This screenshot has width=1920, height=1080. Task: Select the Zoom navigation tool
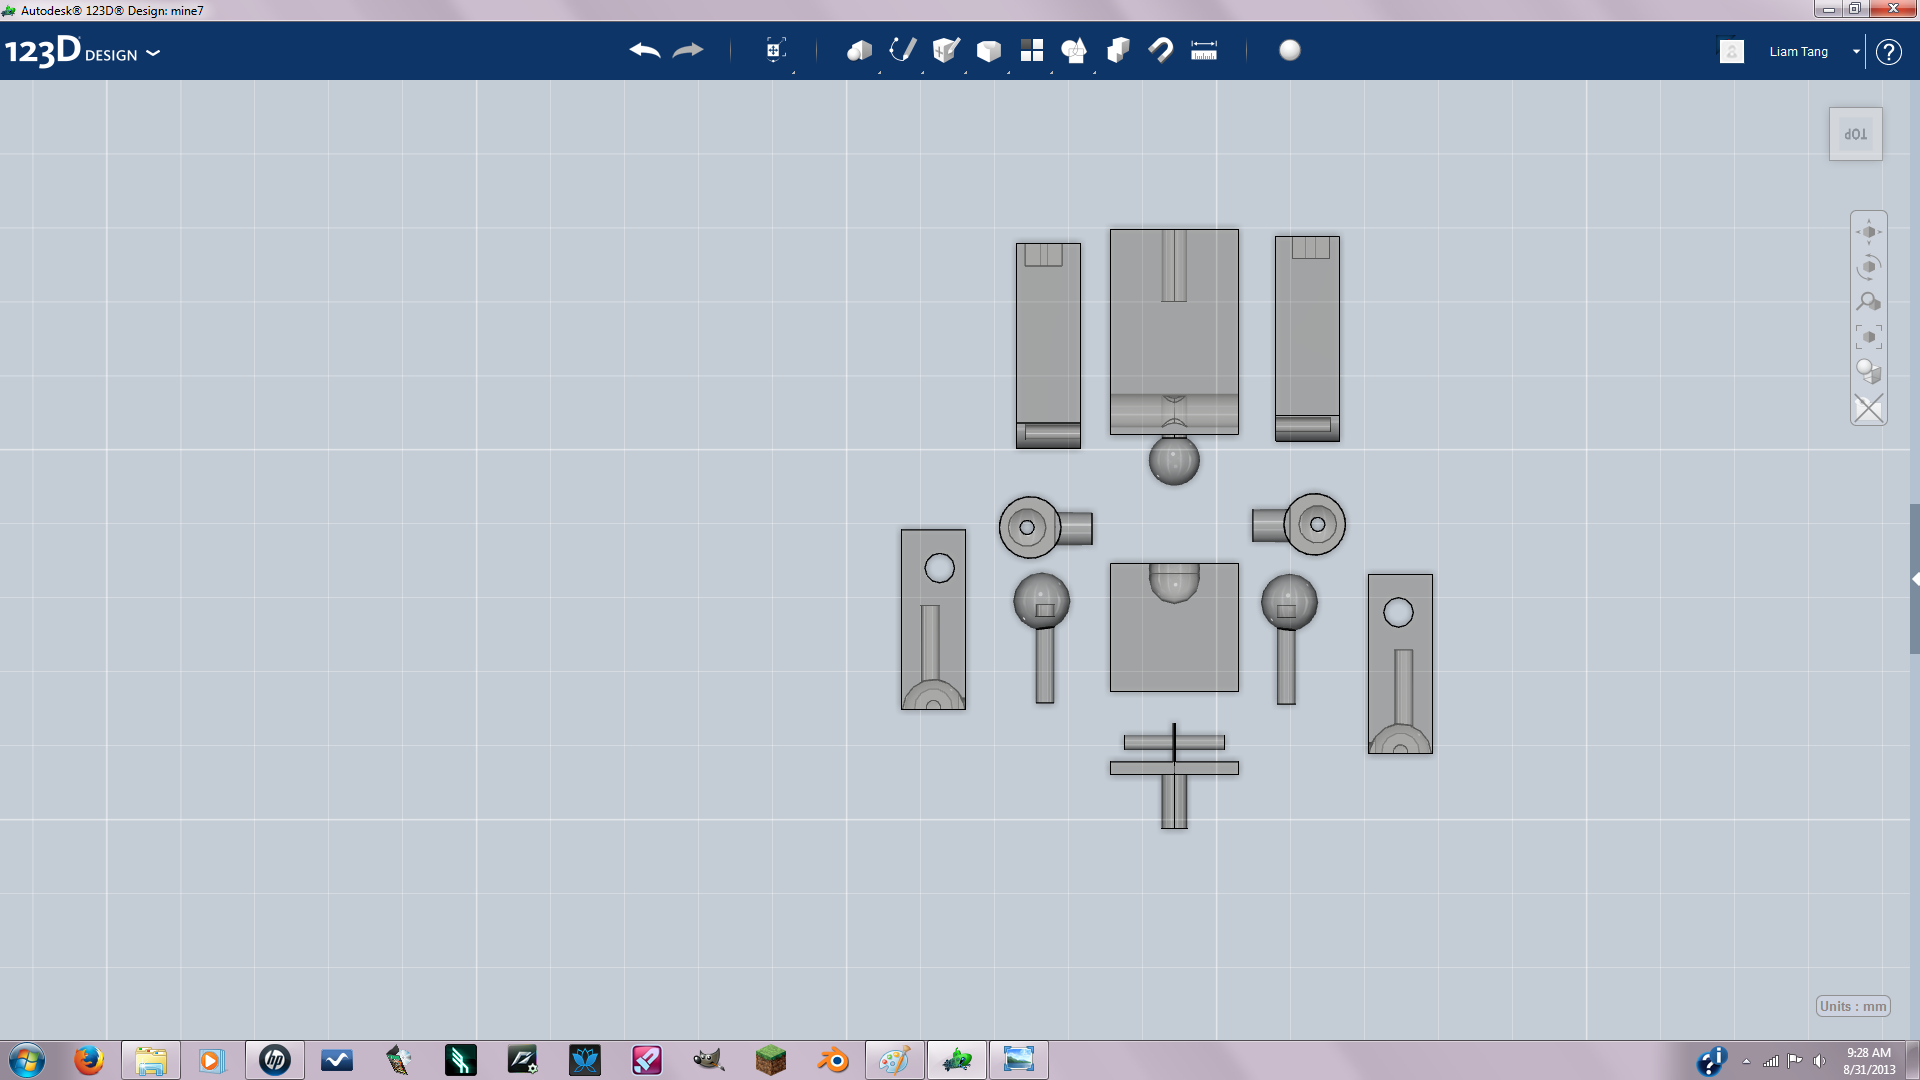point(1869,302)
